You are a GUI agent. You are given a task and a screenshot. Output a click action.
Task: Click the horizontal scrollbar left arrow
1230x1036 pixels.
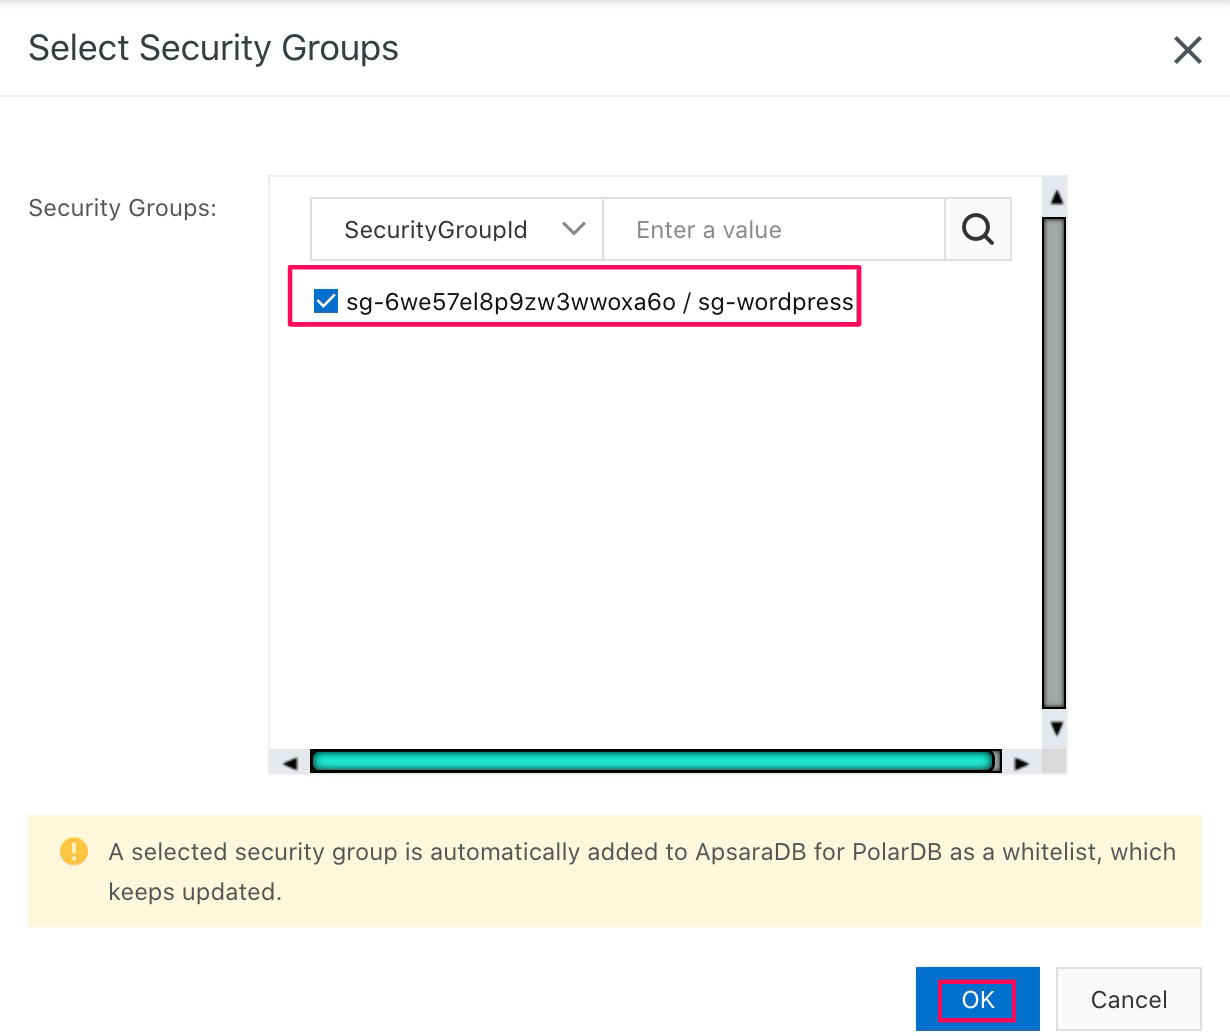click(290, 762)
